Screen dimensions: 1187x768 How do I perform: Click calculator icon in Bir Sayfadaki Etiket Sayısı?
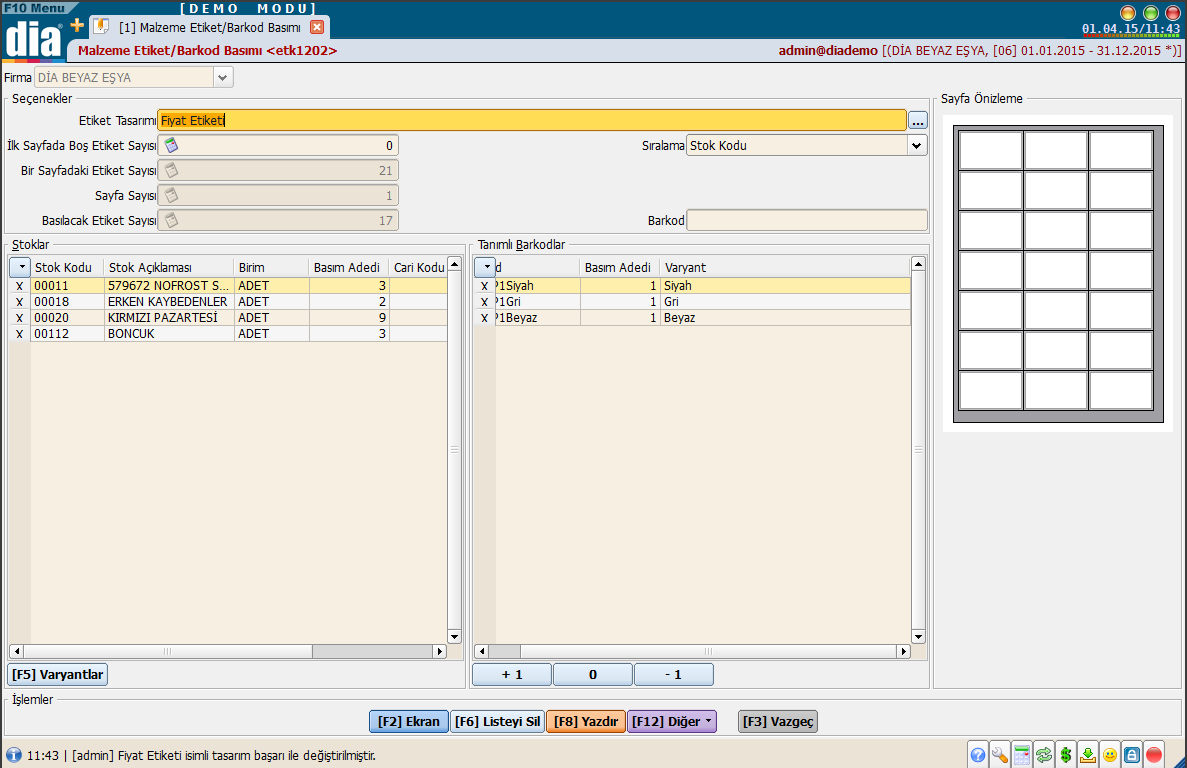[x=172, y=170]
